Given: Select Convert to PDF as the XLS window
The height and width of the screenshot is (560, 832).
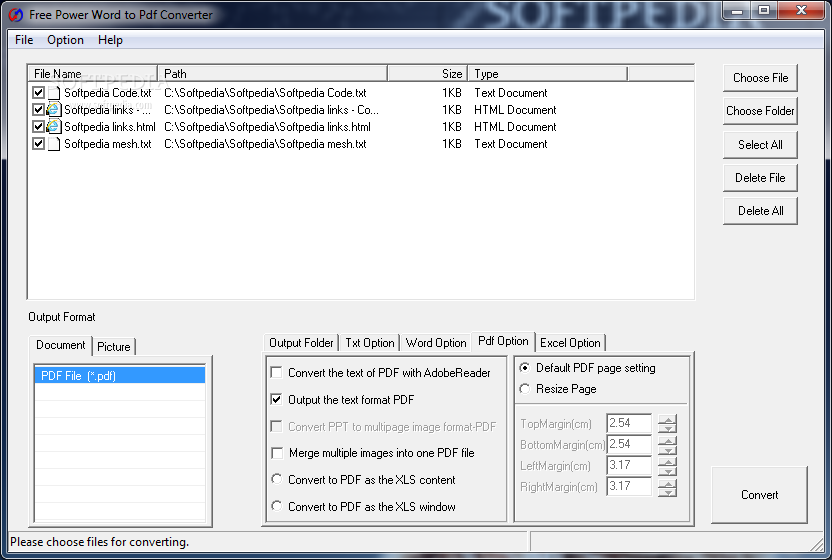Looking at the screenshot, I should [276, 506].
